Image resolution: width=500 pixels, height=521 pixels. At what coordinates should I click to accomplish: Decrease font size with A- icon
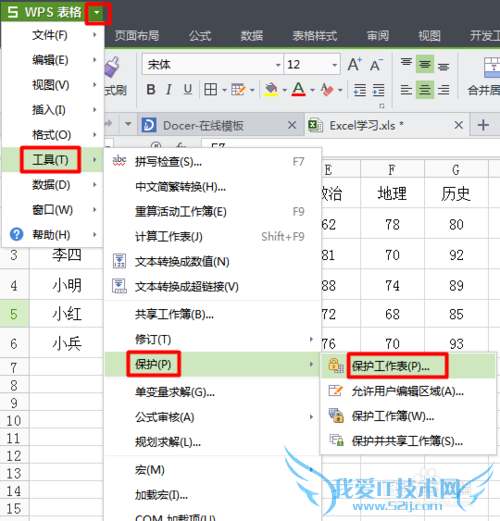tap(376, 65)
